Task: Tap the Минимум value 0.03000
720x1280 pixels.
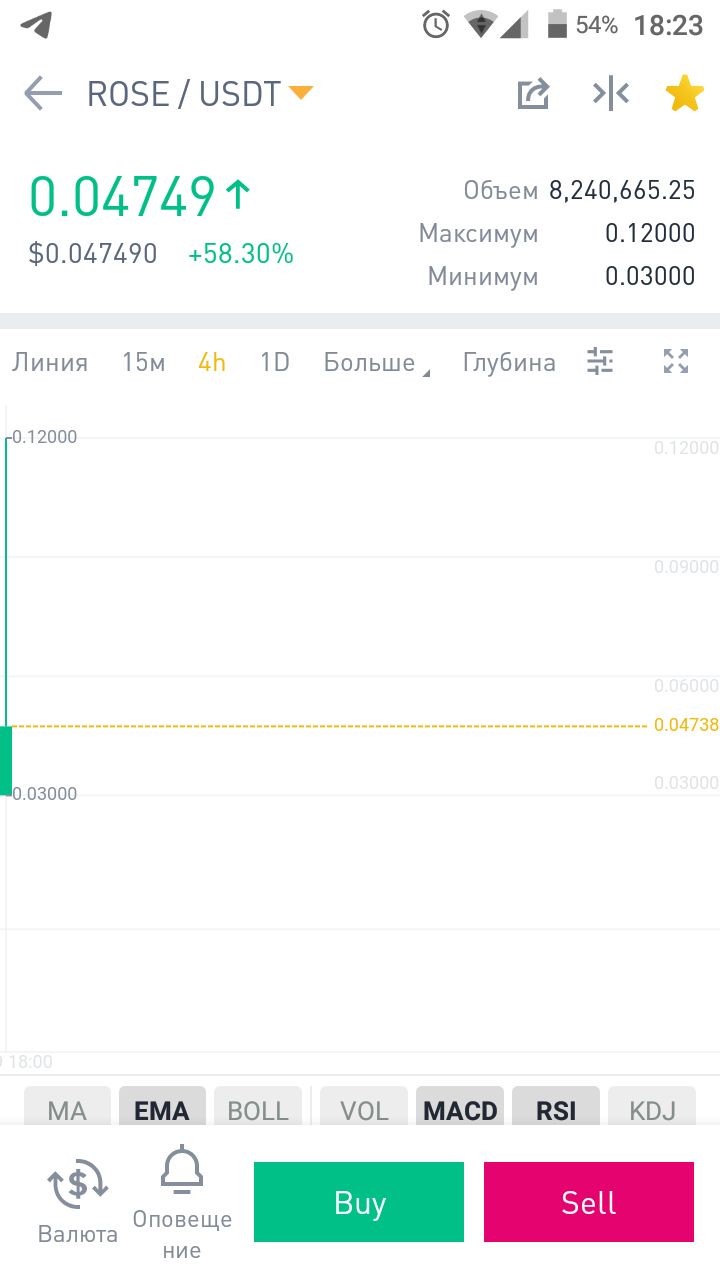Action: tap(650, 276)
